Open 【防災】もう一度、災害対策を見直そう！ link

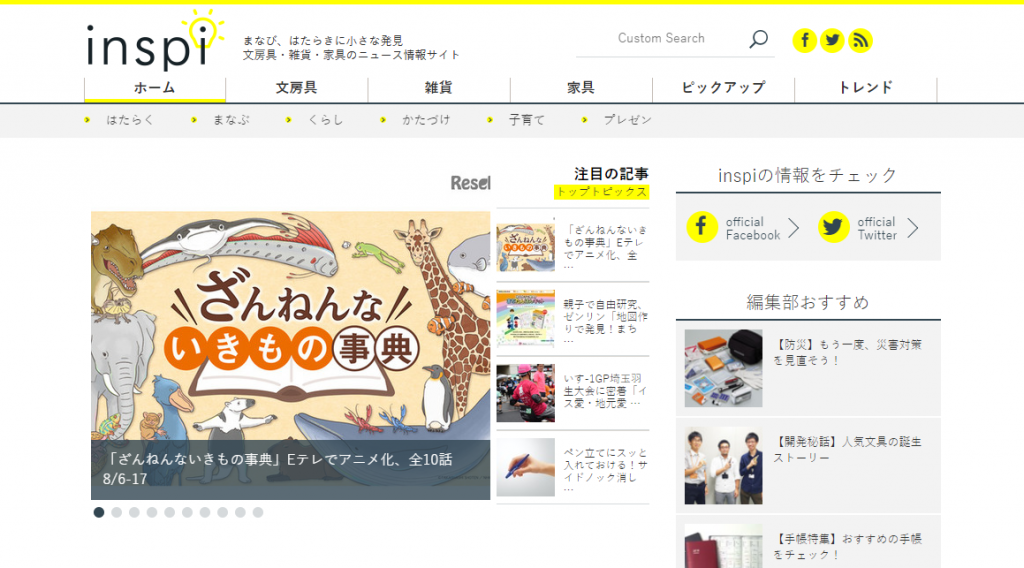[848, 353]
